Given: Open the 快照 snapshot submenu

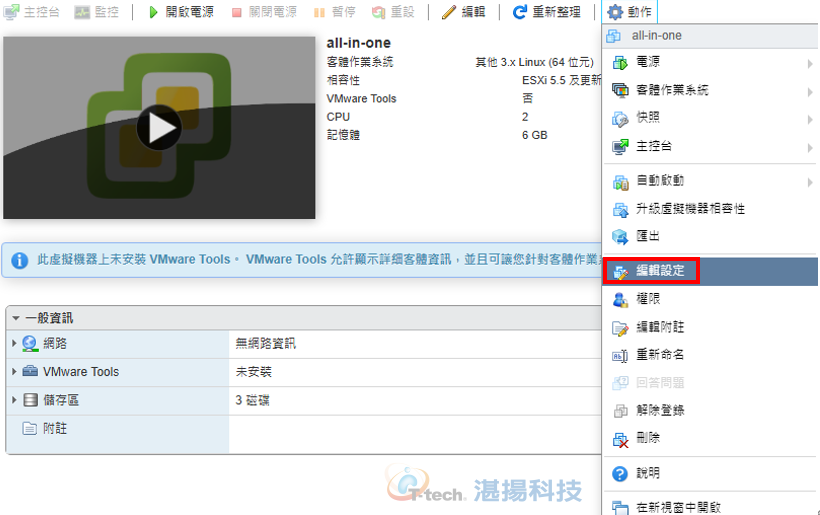Looking at the screenshot, I should (710, 118).
